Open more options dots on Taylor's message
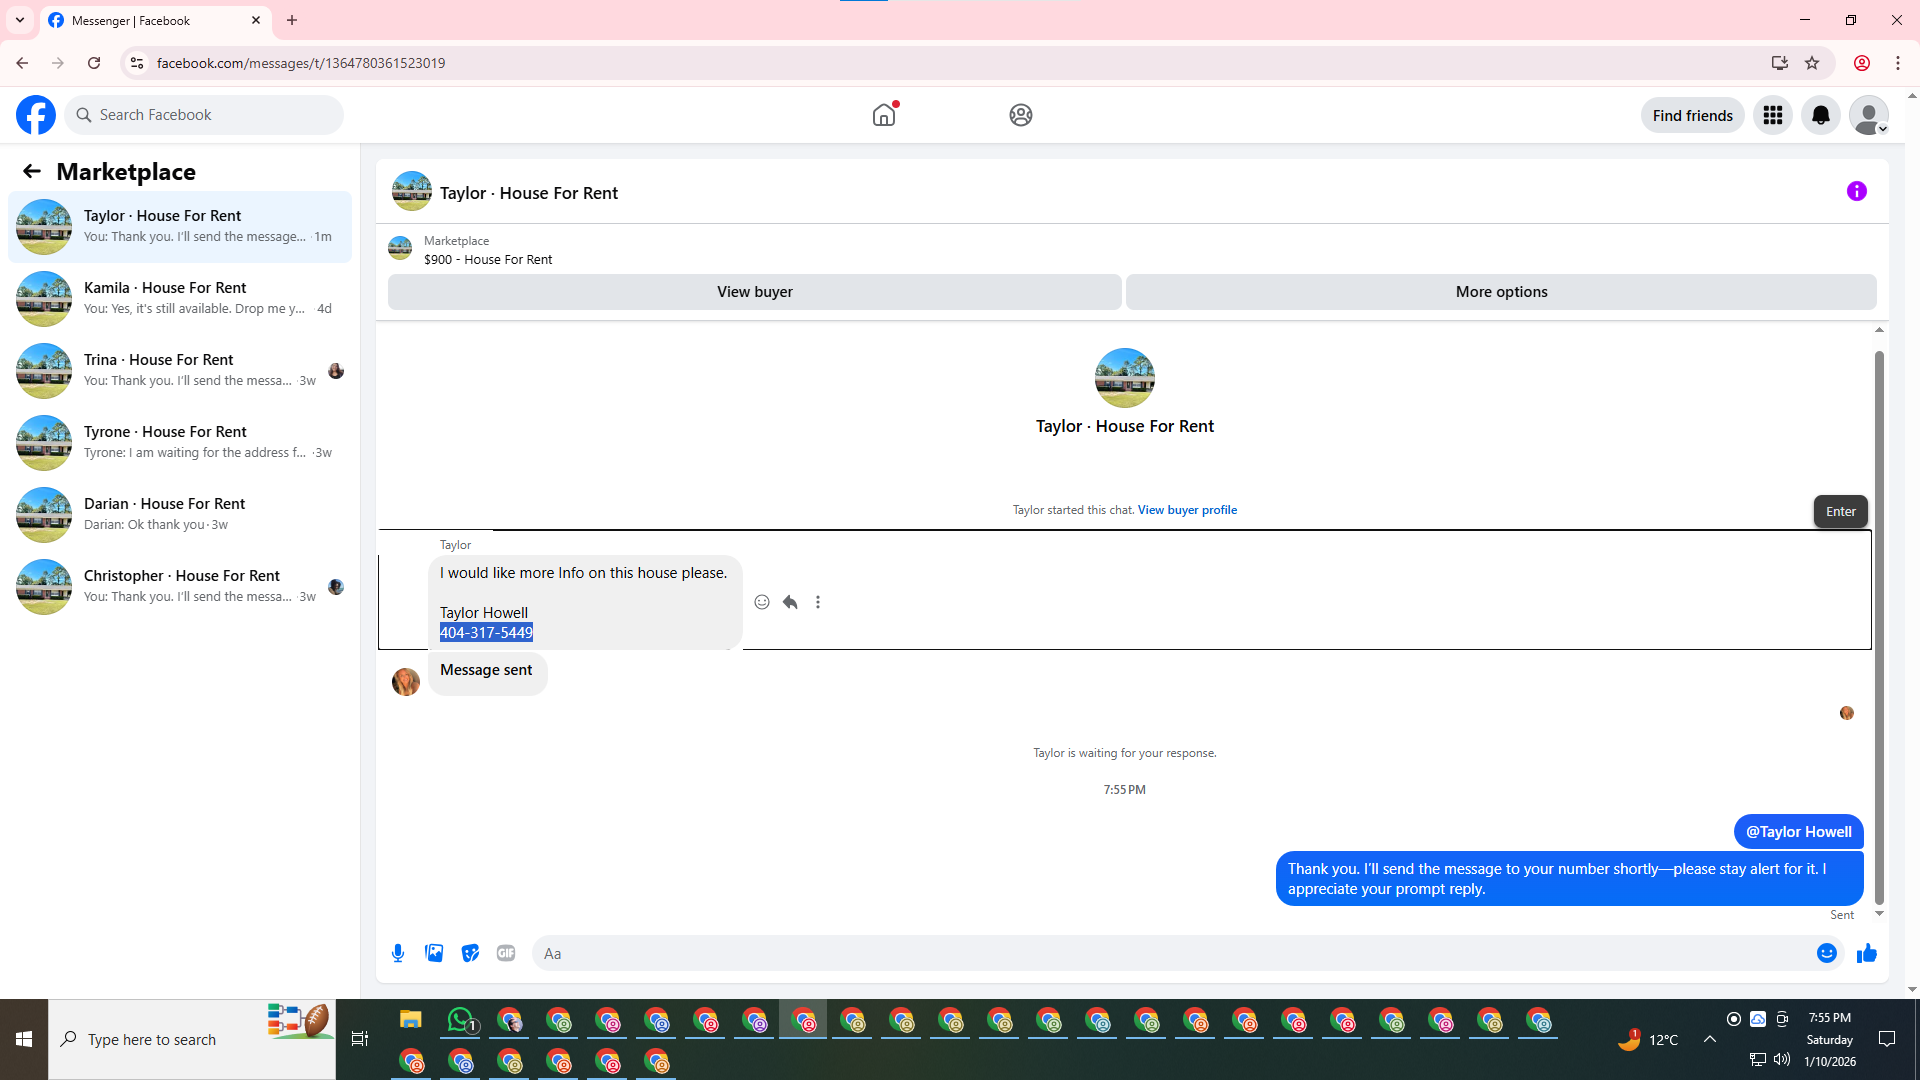This screenshot has height=1080, width=1920. (x=818, y=602)
